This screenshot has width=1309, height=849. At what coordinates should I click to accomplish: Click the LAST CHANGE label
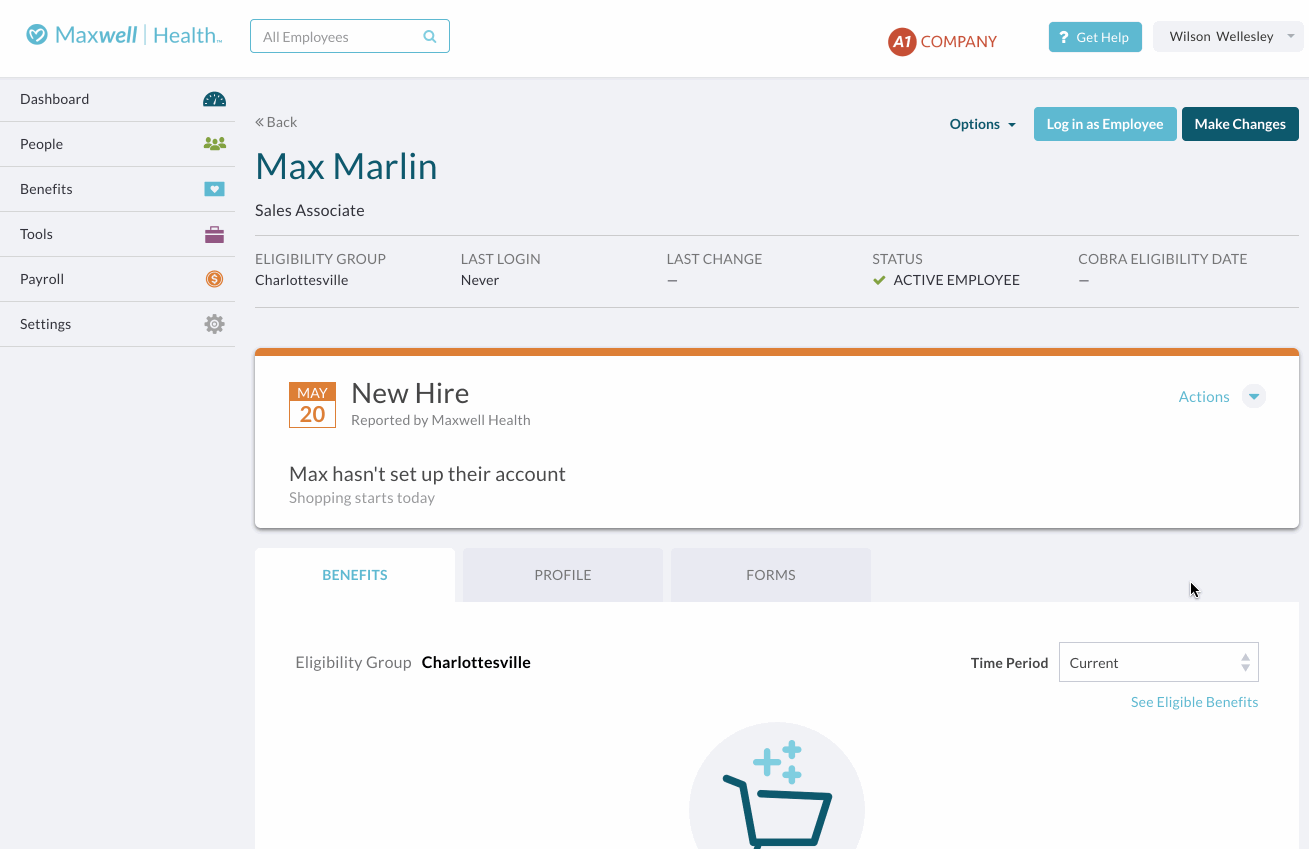click(714, 259)
